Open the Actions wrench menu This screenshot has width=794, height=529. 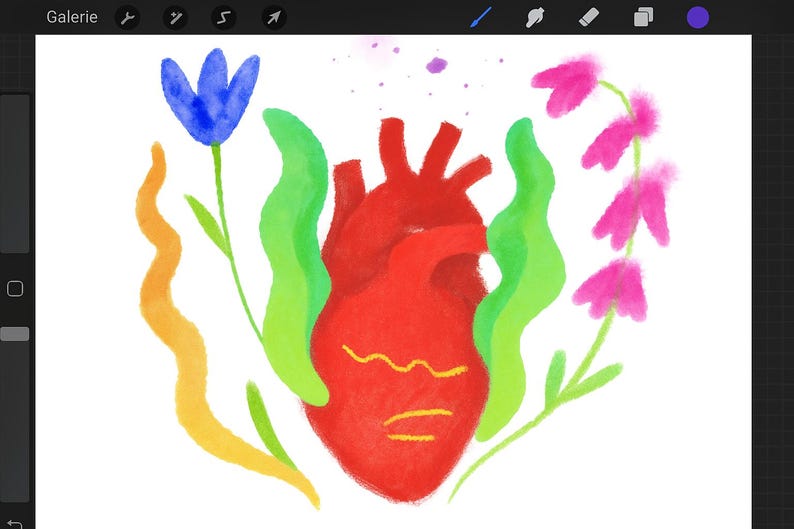[x=127, y=18]
